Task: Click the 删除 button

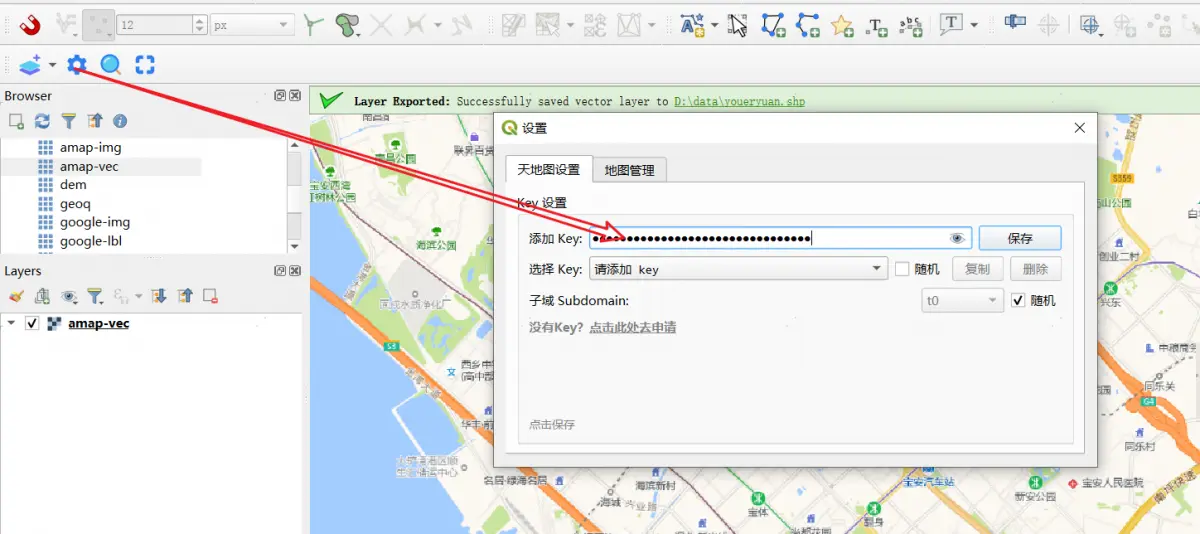Action: pyautogui.click(x=1035, y=269)
